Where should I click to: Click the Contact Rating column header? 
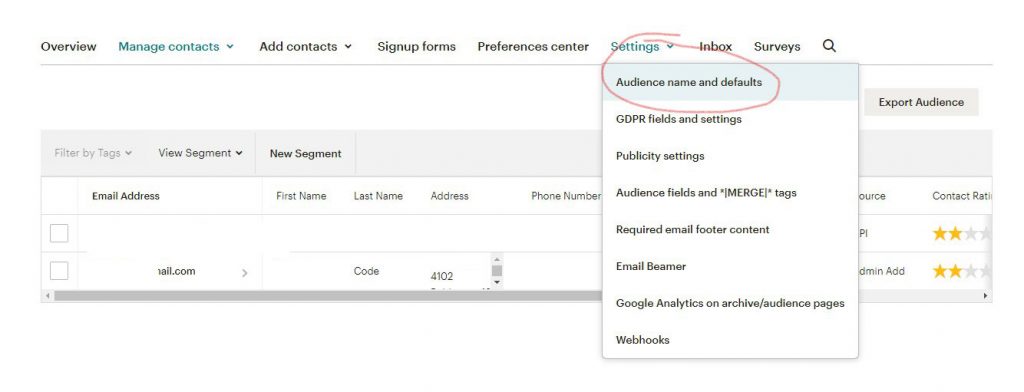pyautogui.click(x=962, y=196)
